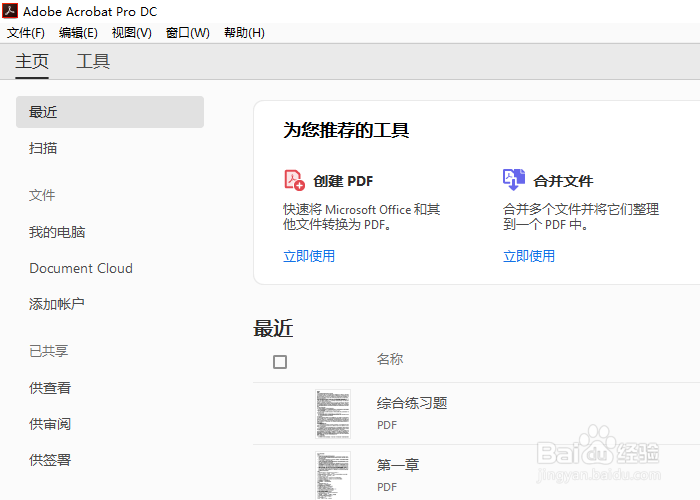Click the 已共享 section label in the sidebar

[49, 351]
